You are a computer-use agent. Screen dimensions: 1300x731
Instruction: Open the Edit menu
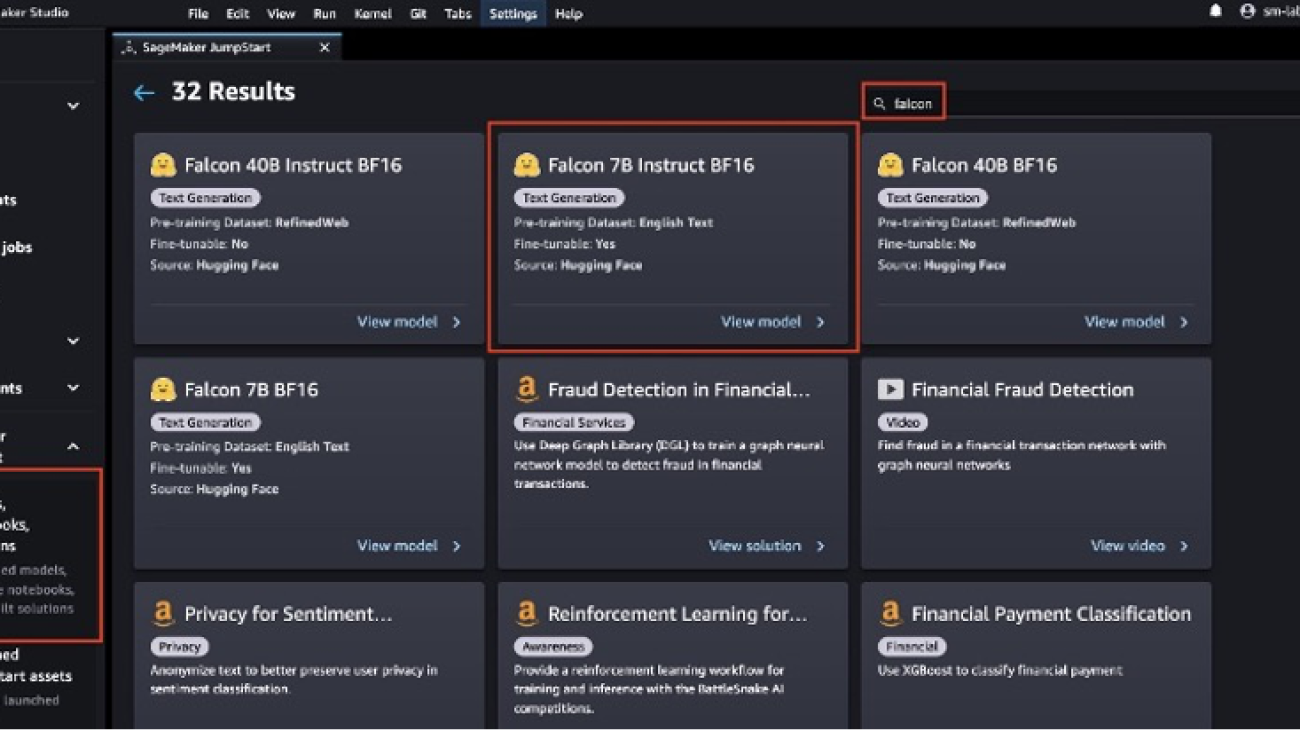pos(237,14)
